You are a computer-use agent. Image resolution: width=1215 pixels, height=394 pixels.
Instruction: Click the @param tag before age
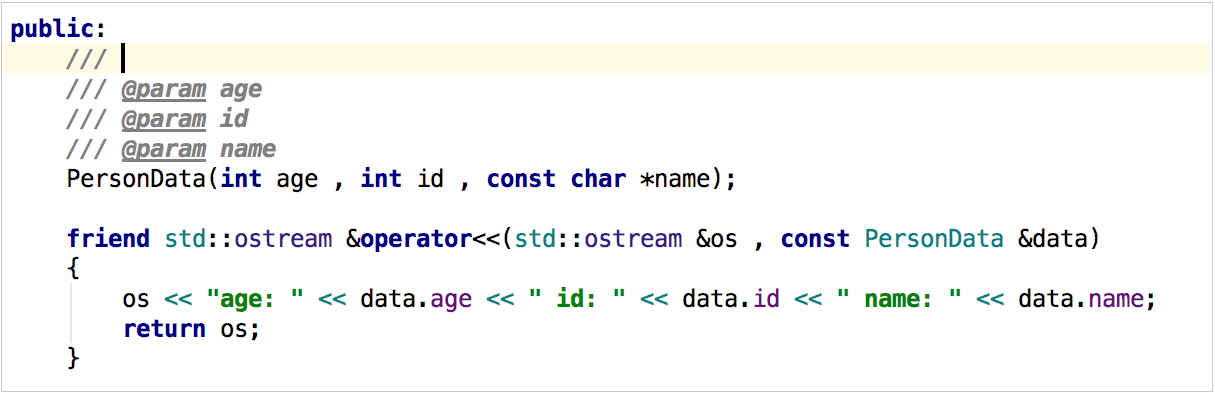[164, 89]
